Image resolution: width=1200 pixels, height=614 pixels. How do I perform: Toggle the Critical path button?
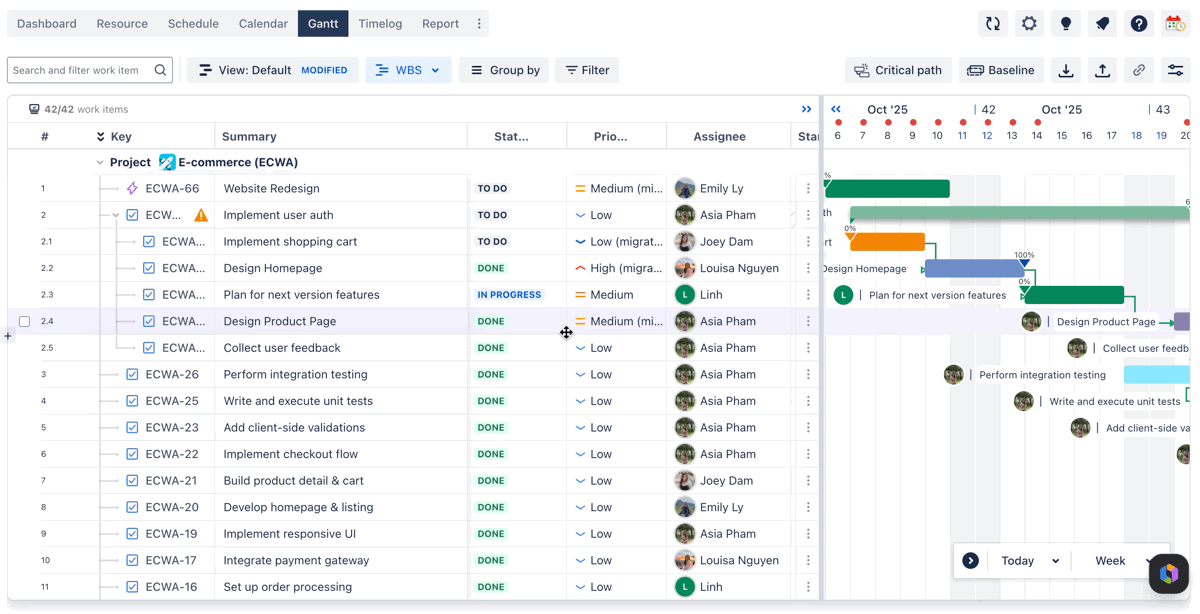coord(898,70)
